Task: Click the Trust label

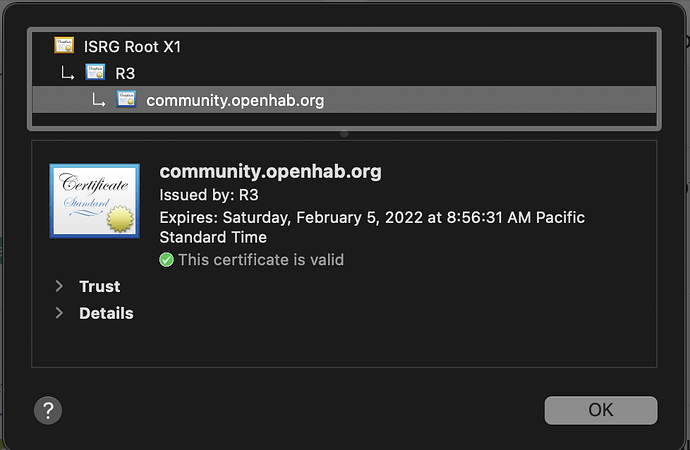Action: [x=100, y=287]
